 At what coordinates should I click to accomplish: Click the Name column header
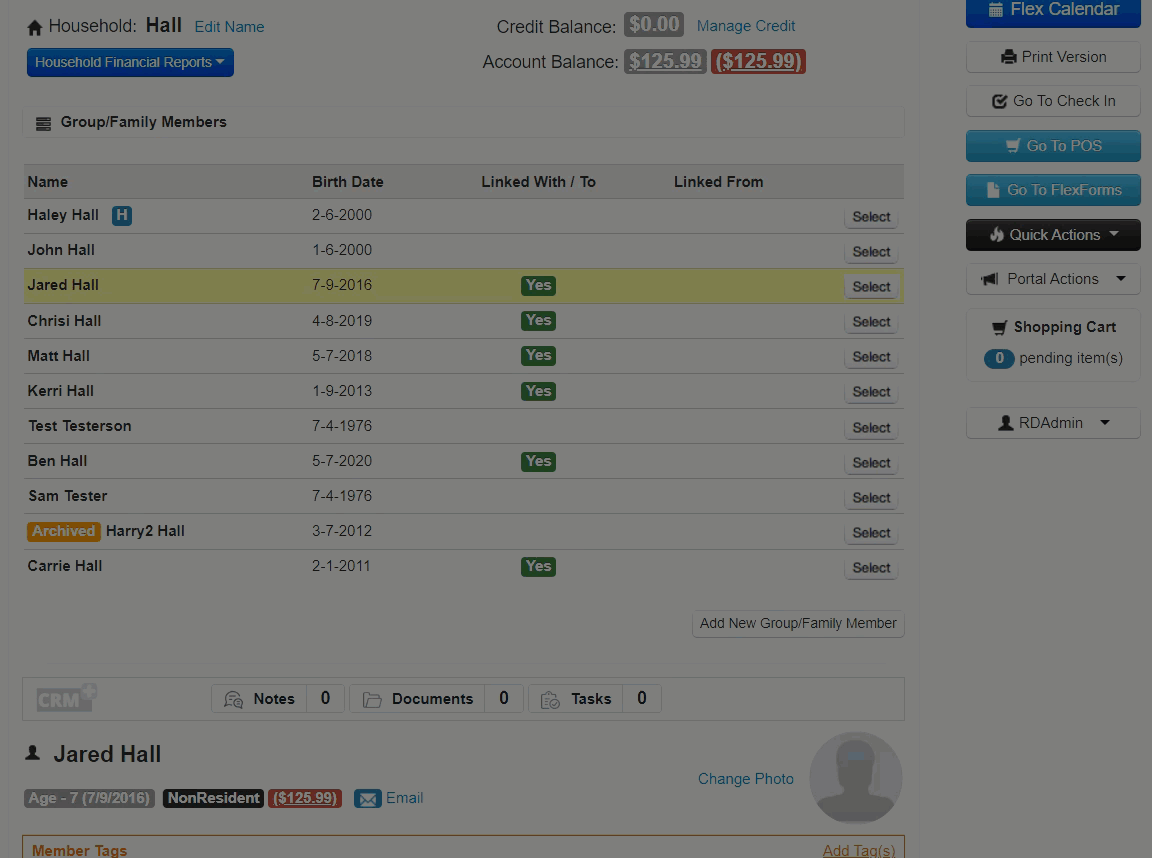[48, 182]
